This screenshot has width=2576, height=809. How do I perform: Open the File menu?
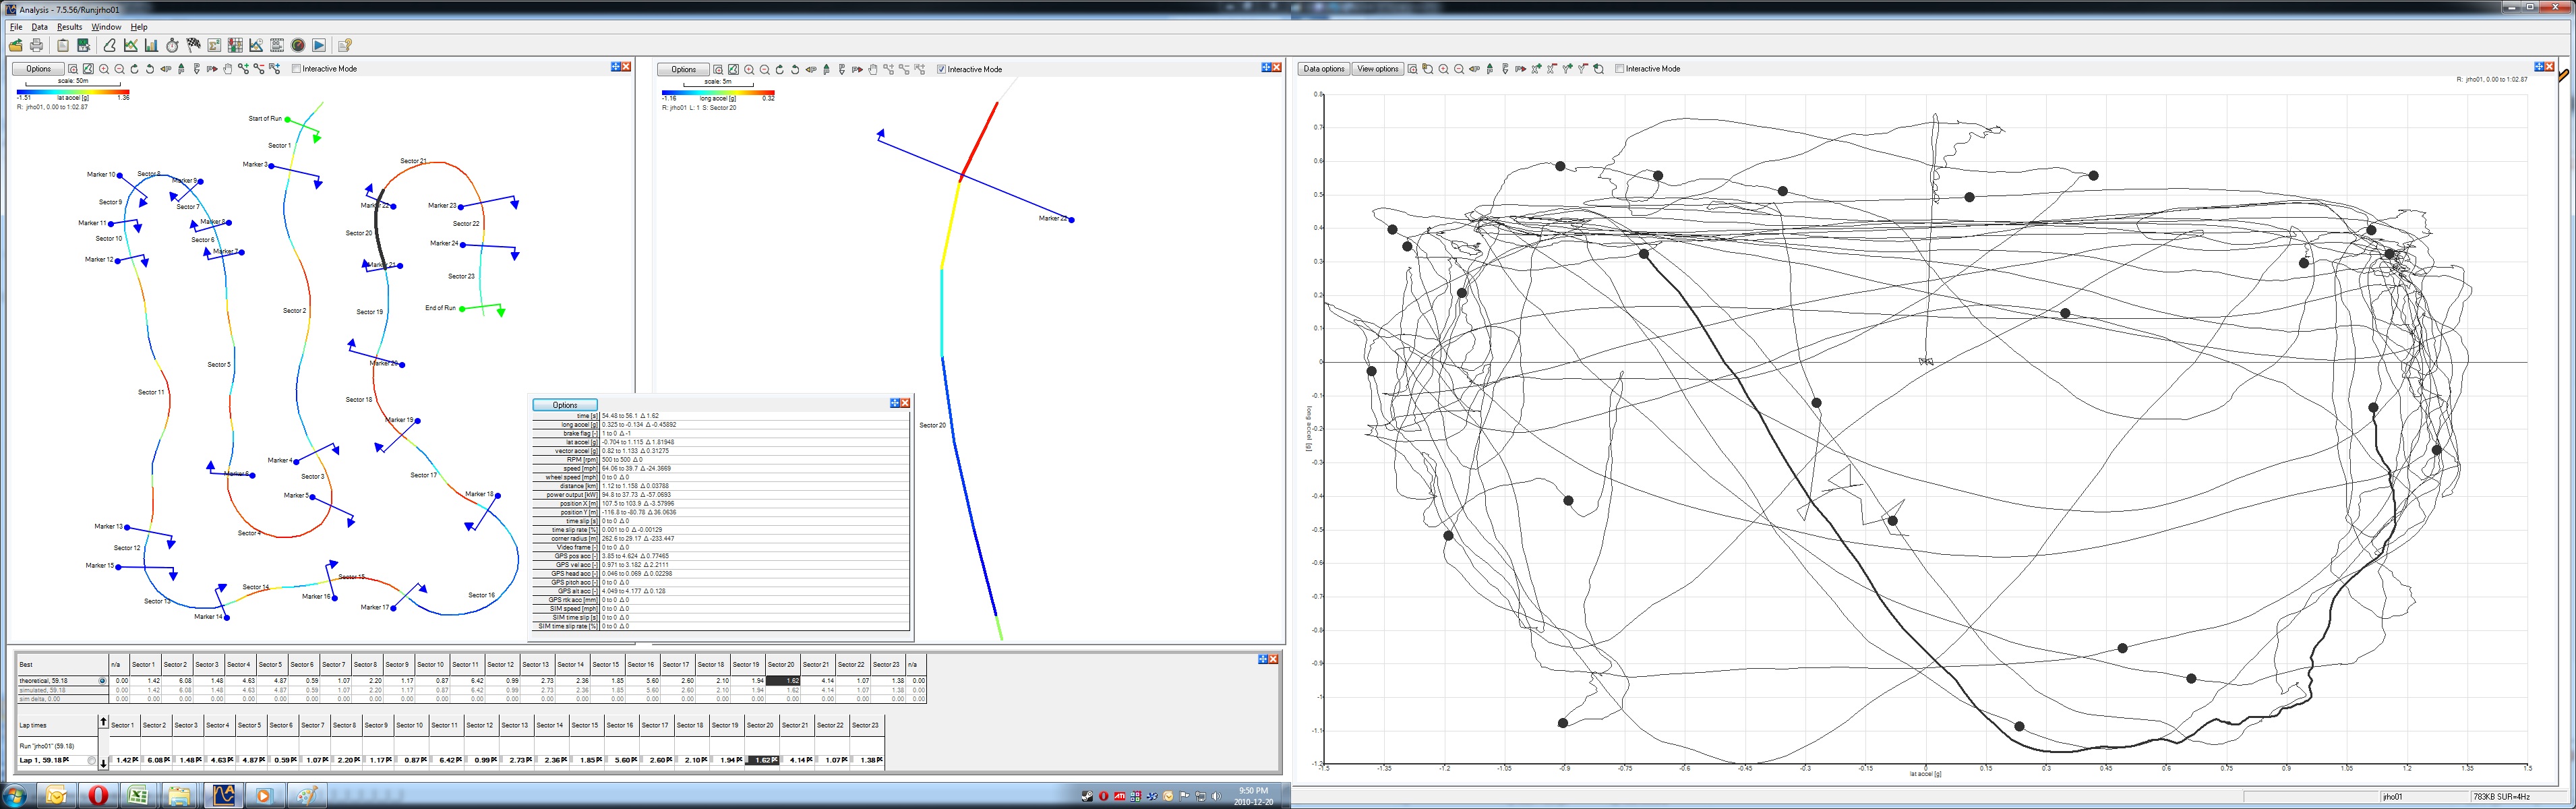point(16,27)
